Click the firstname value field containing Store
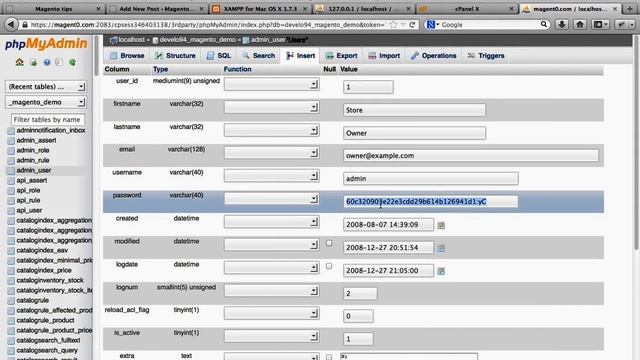Screen dimensions: 640x360 pyautogui.click(x=414, y=110)
